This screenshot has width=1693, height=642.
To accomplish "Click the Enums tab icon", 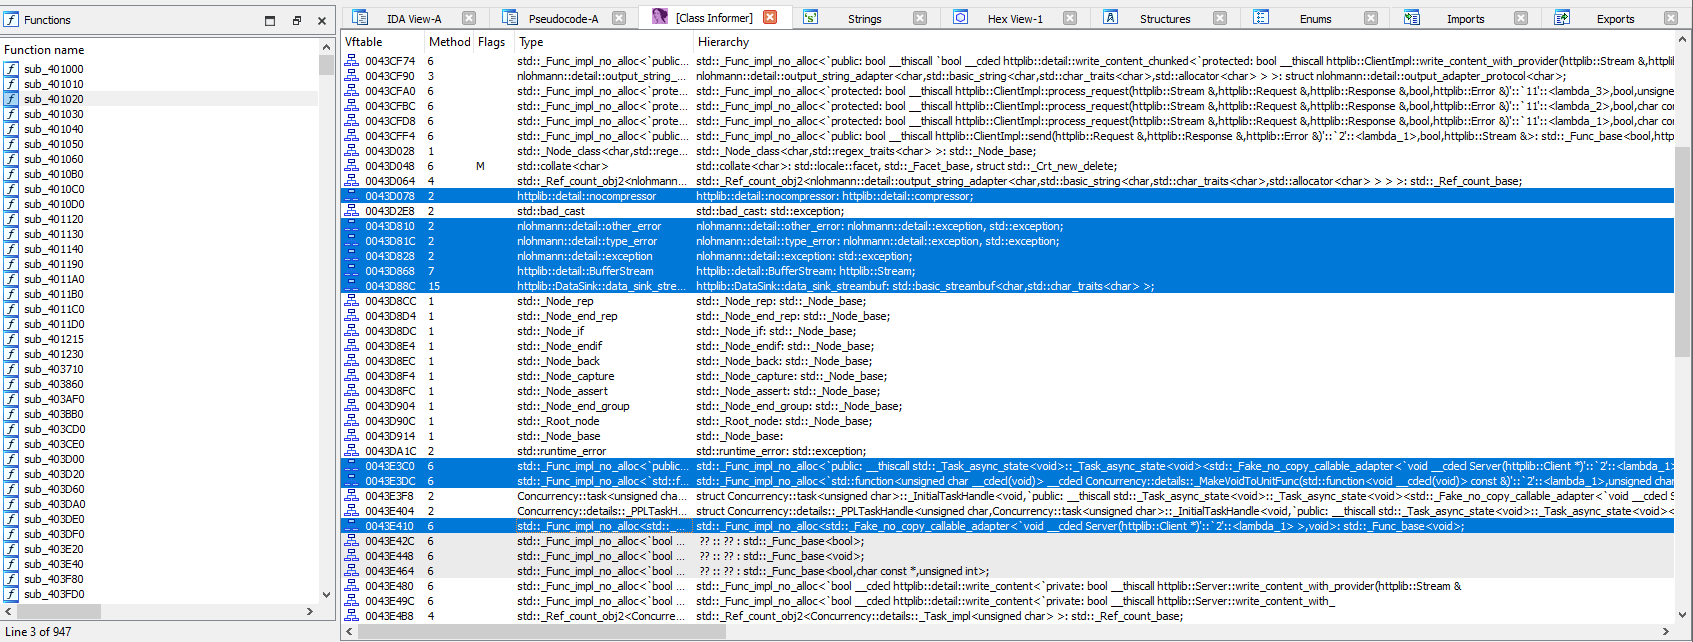I will [x=1261, y=18].
